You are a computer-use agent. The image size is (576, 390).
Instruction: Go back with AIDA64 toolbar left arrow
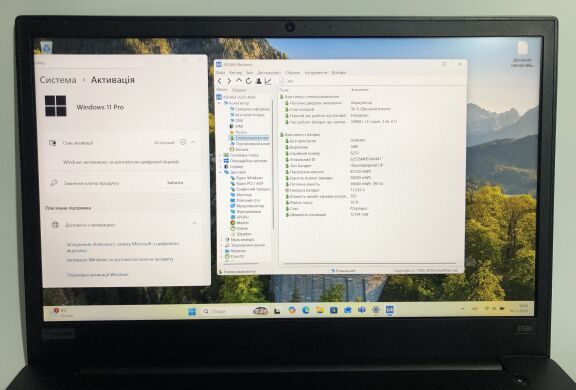click(x=220, y=81)
